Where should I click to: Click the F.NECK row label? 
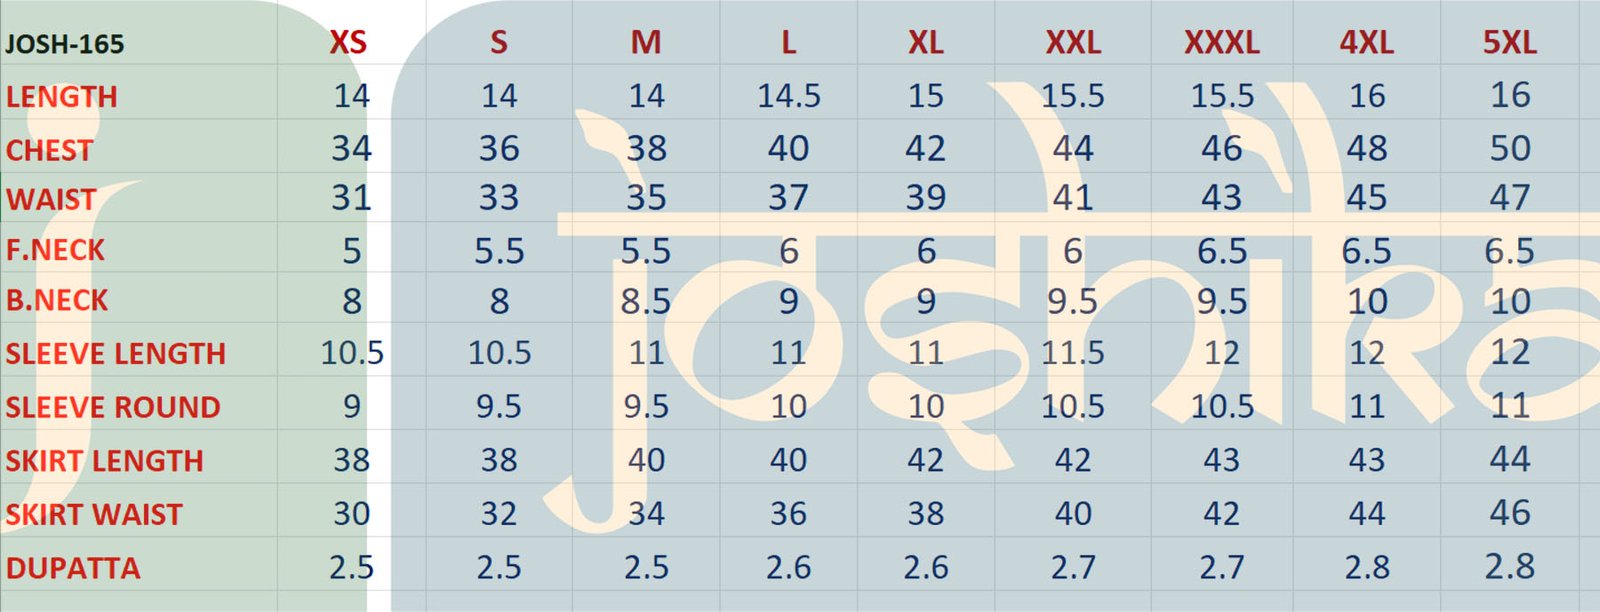[x=55, y=250]
